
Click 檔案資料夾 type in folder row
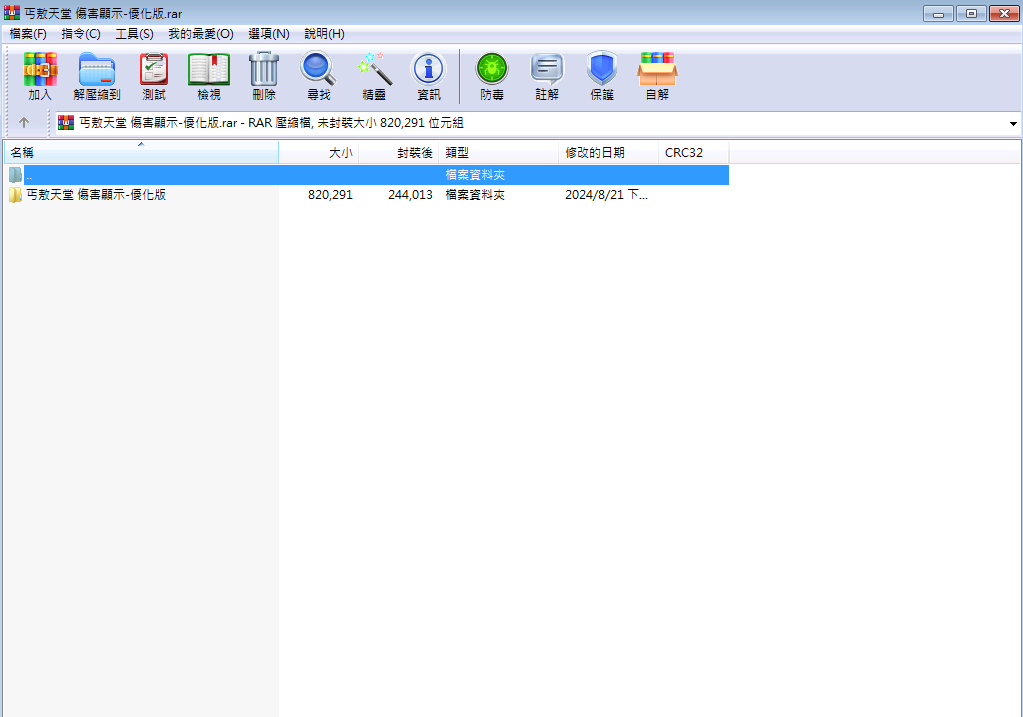click(475, 194)
